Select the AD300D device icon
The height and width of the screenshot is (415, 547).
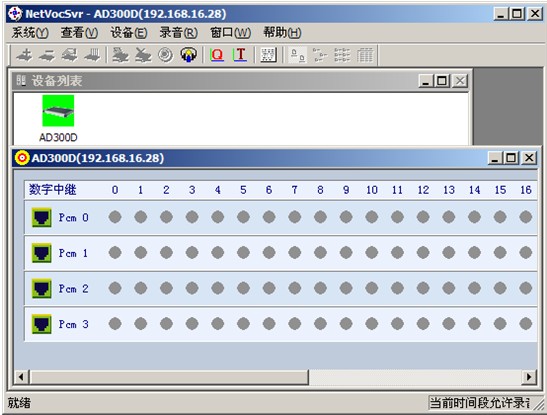58,111
